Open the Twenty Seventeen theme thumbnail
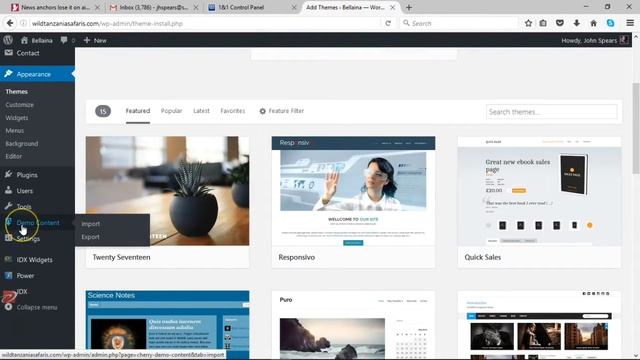Viewport: 640px width, 360px height. 167,191
